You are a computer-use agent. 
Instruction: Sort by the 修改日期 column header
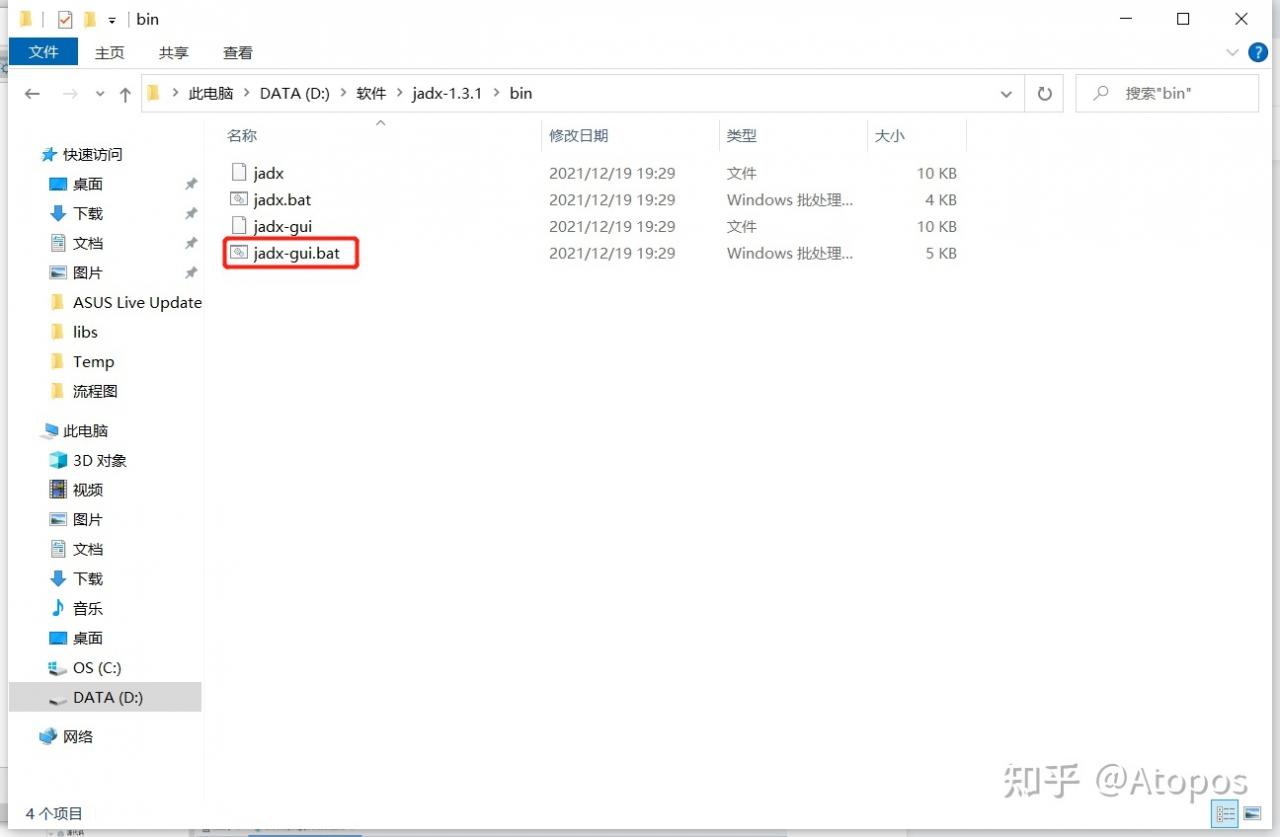pos(579,135)
